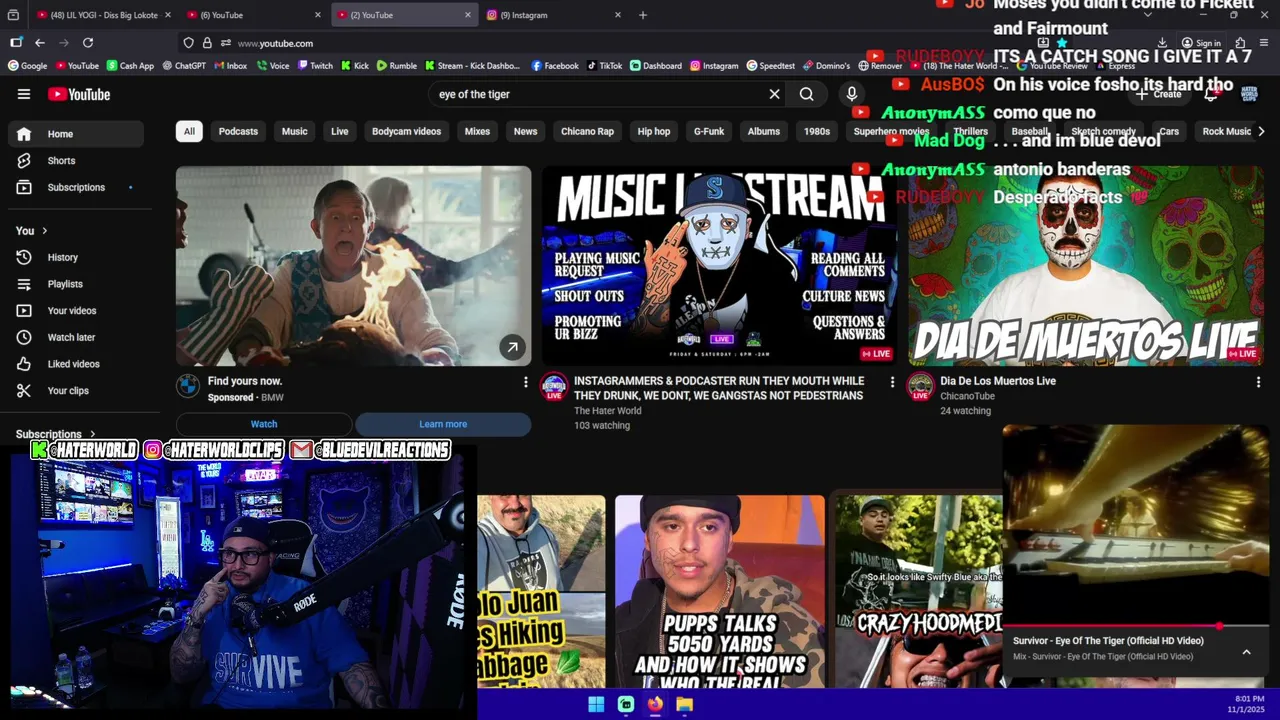Open Subscriptions in the sidebar

click(x=76, y=187)
